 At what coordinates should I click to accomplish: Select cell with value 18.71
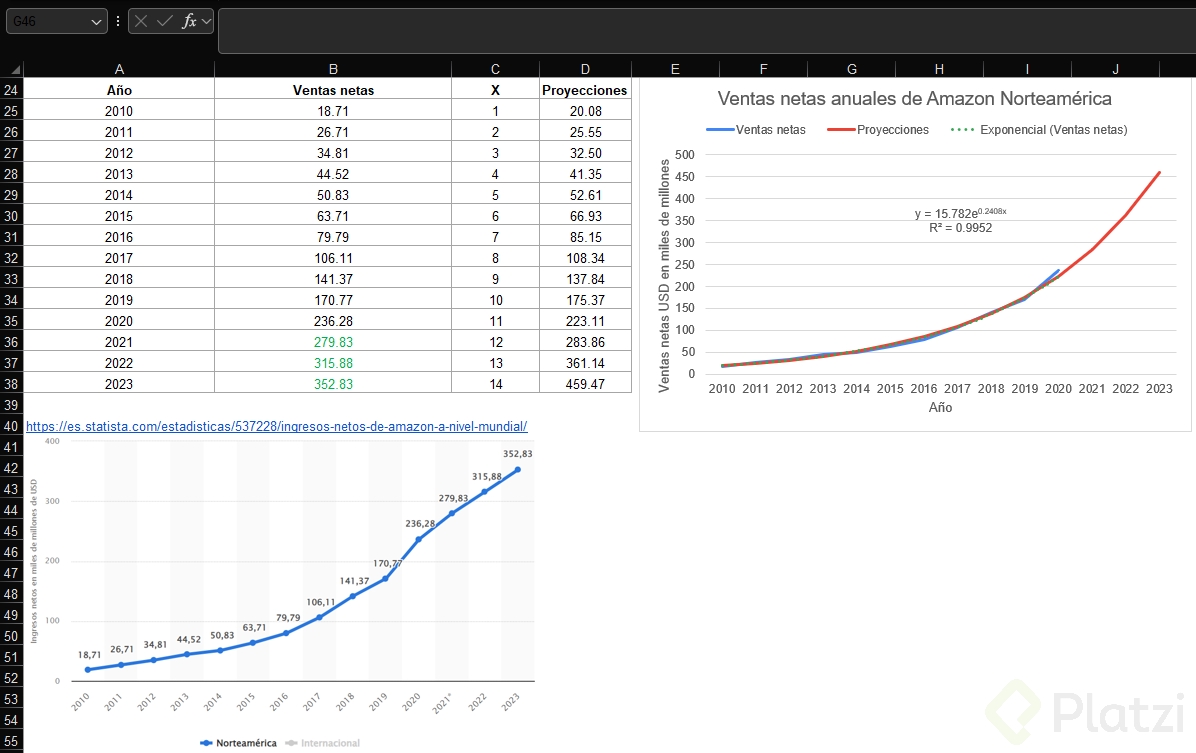(333, 111)
